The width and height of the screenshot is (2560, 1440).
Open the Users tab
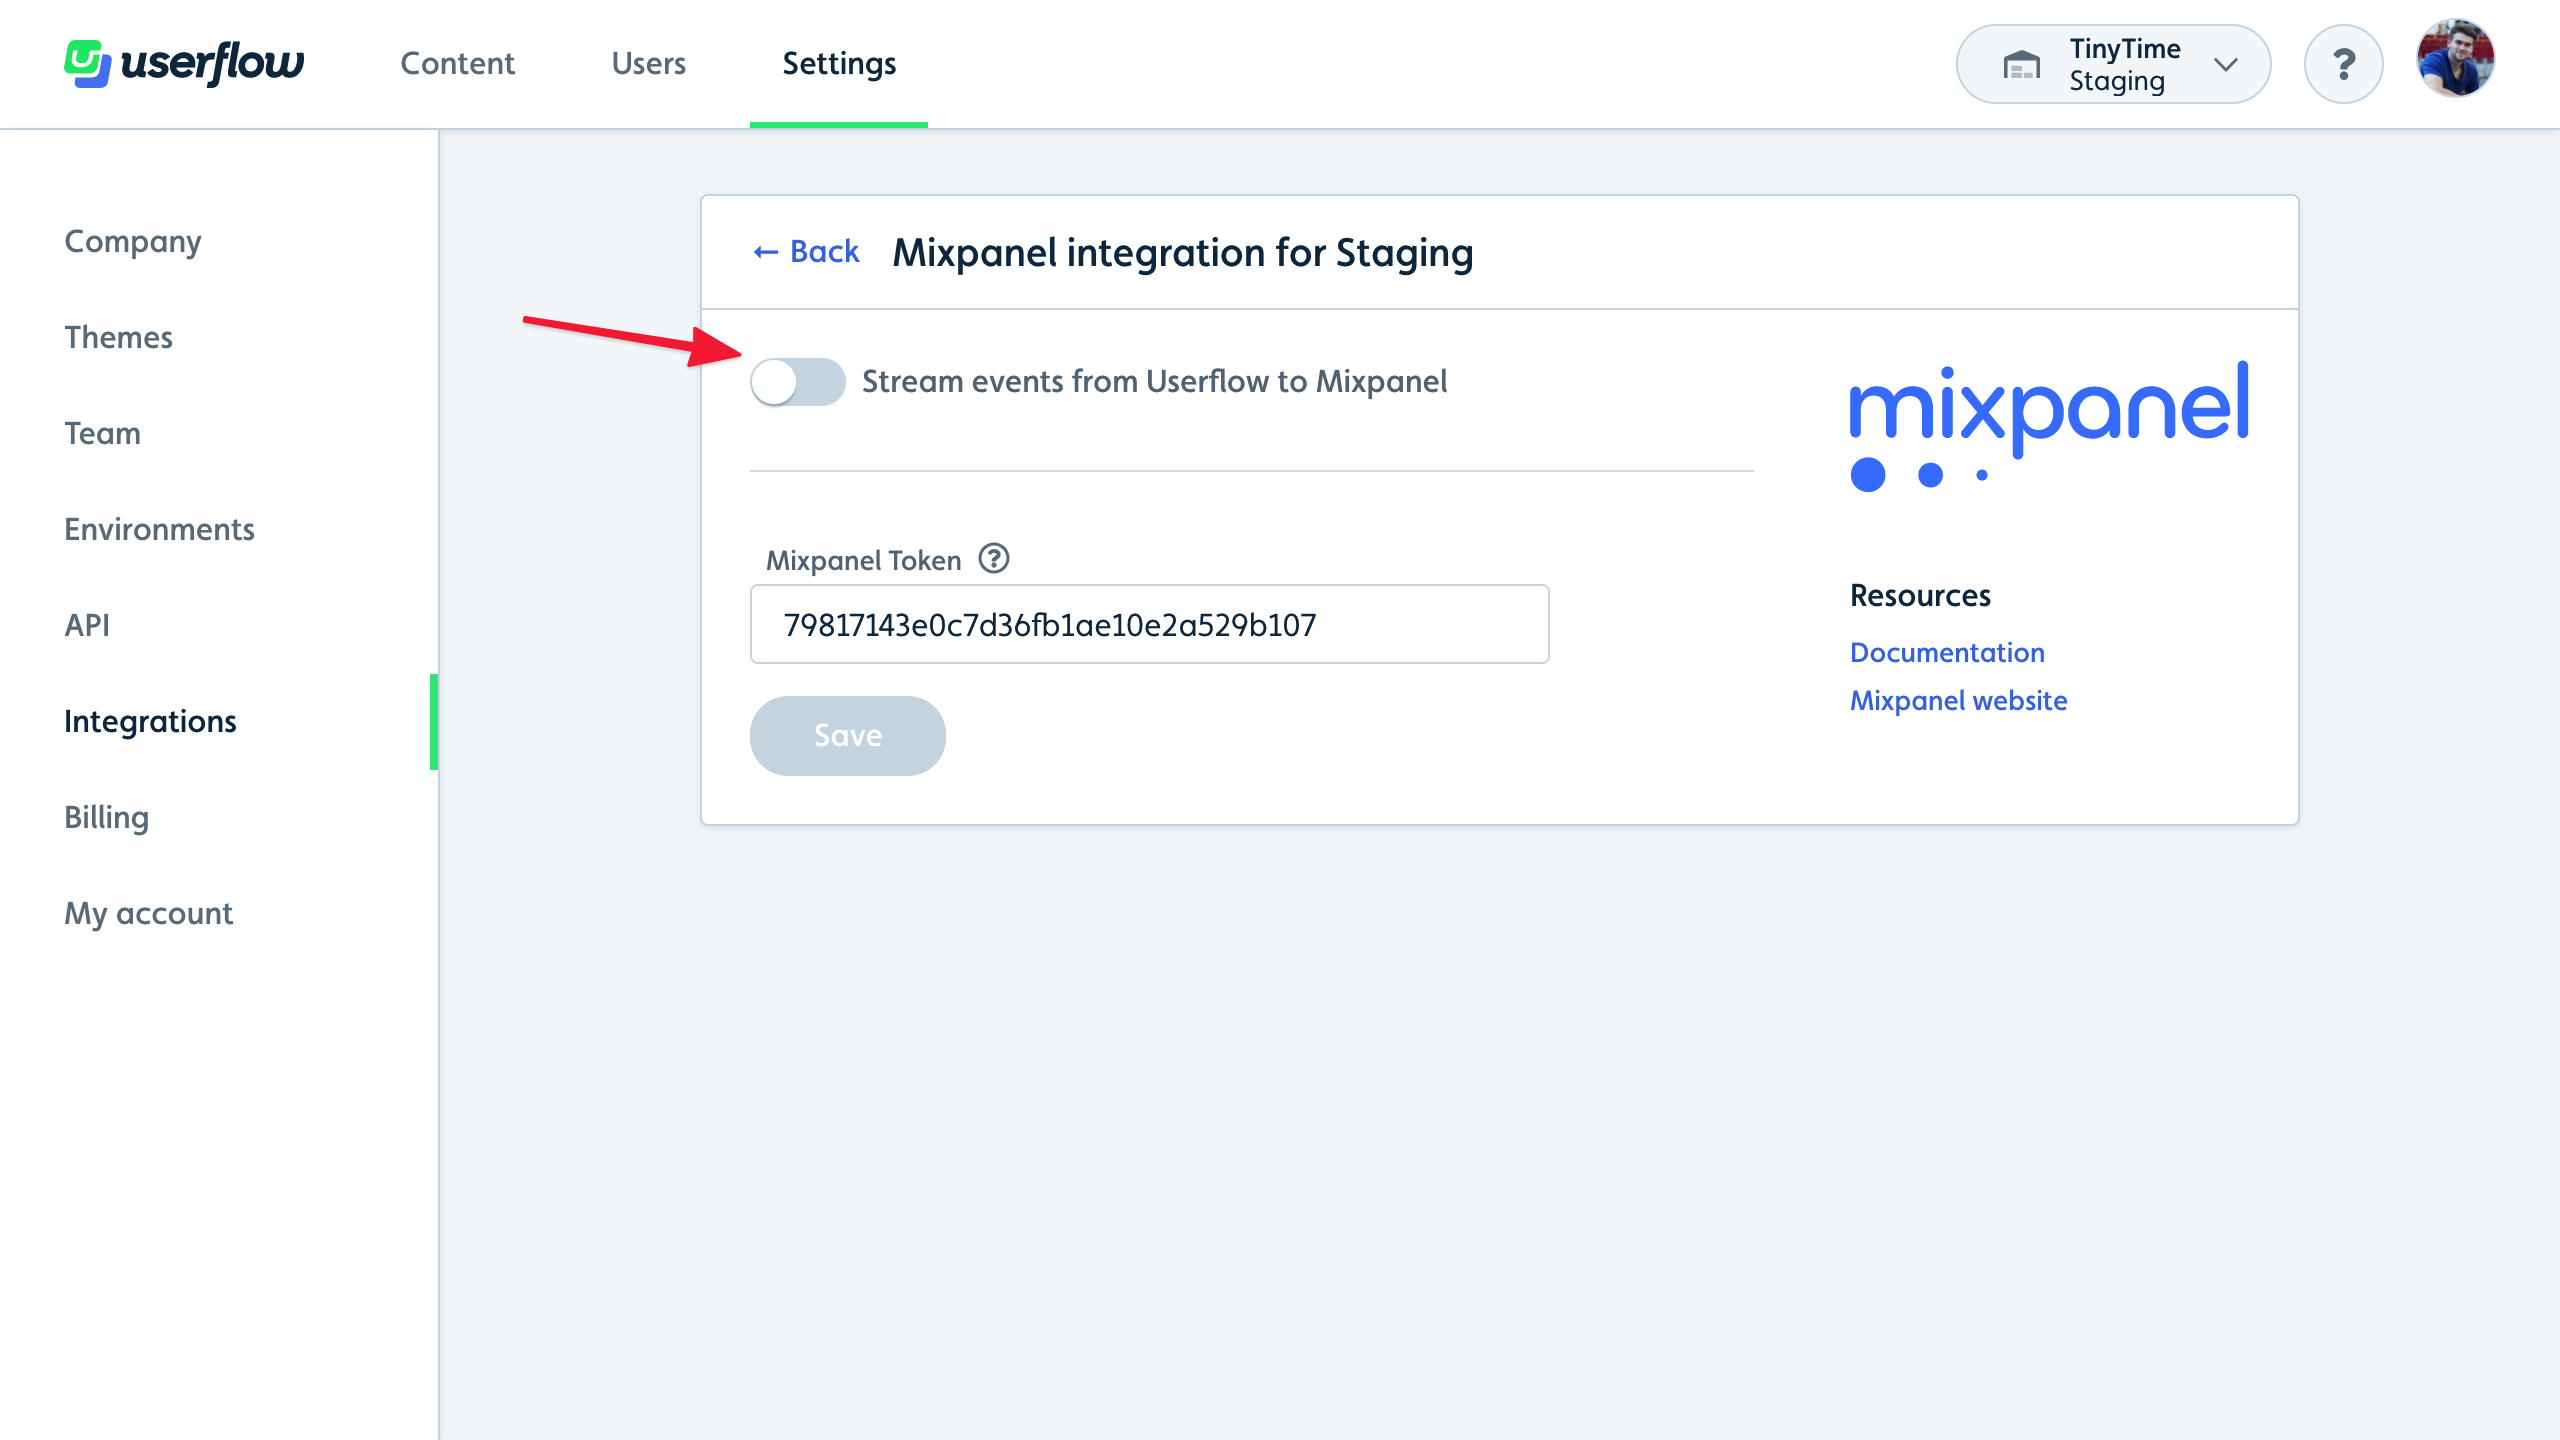coord(648,63)
